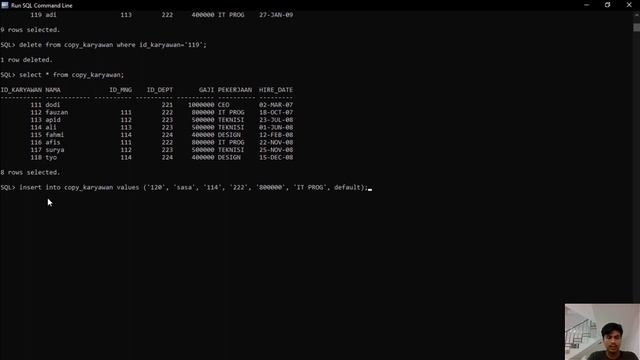Click the '9 rows selected.' message

click(x=30, y=30)
